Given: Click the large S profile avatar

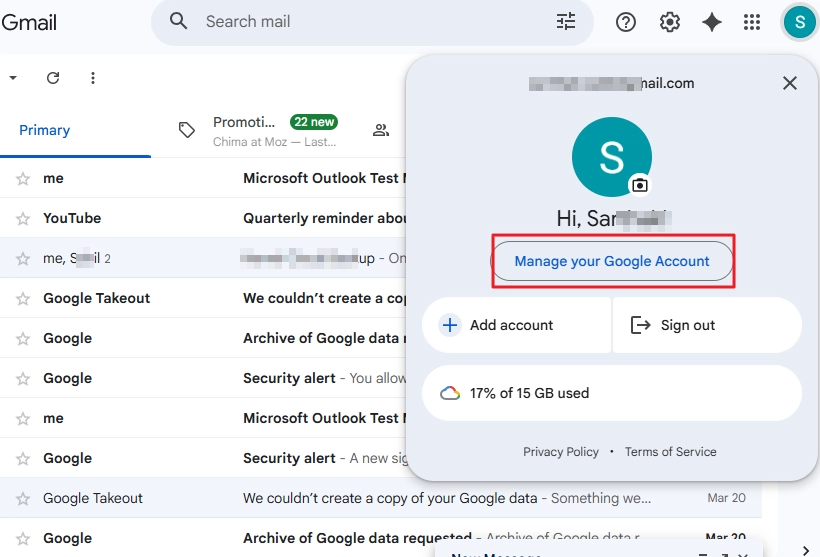Looking at the screenshot, I should (x=612, y=157).
